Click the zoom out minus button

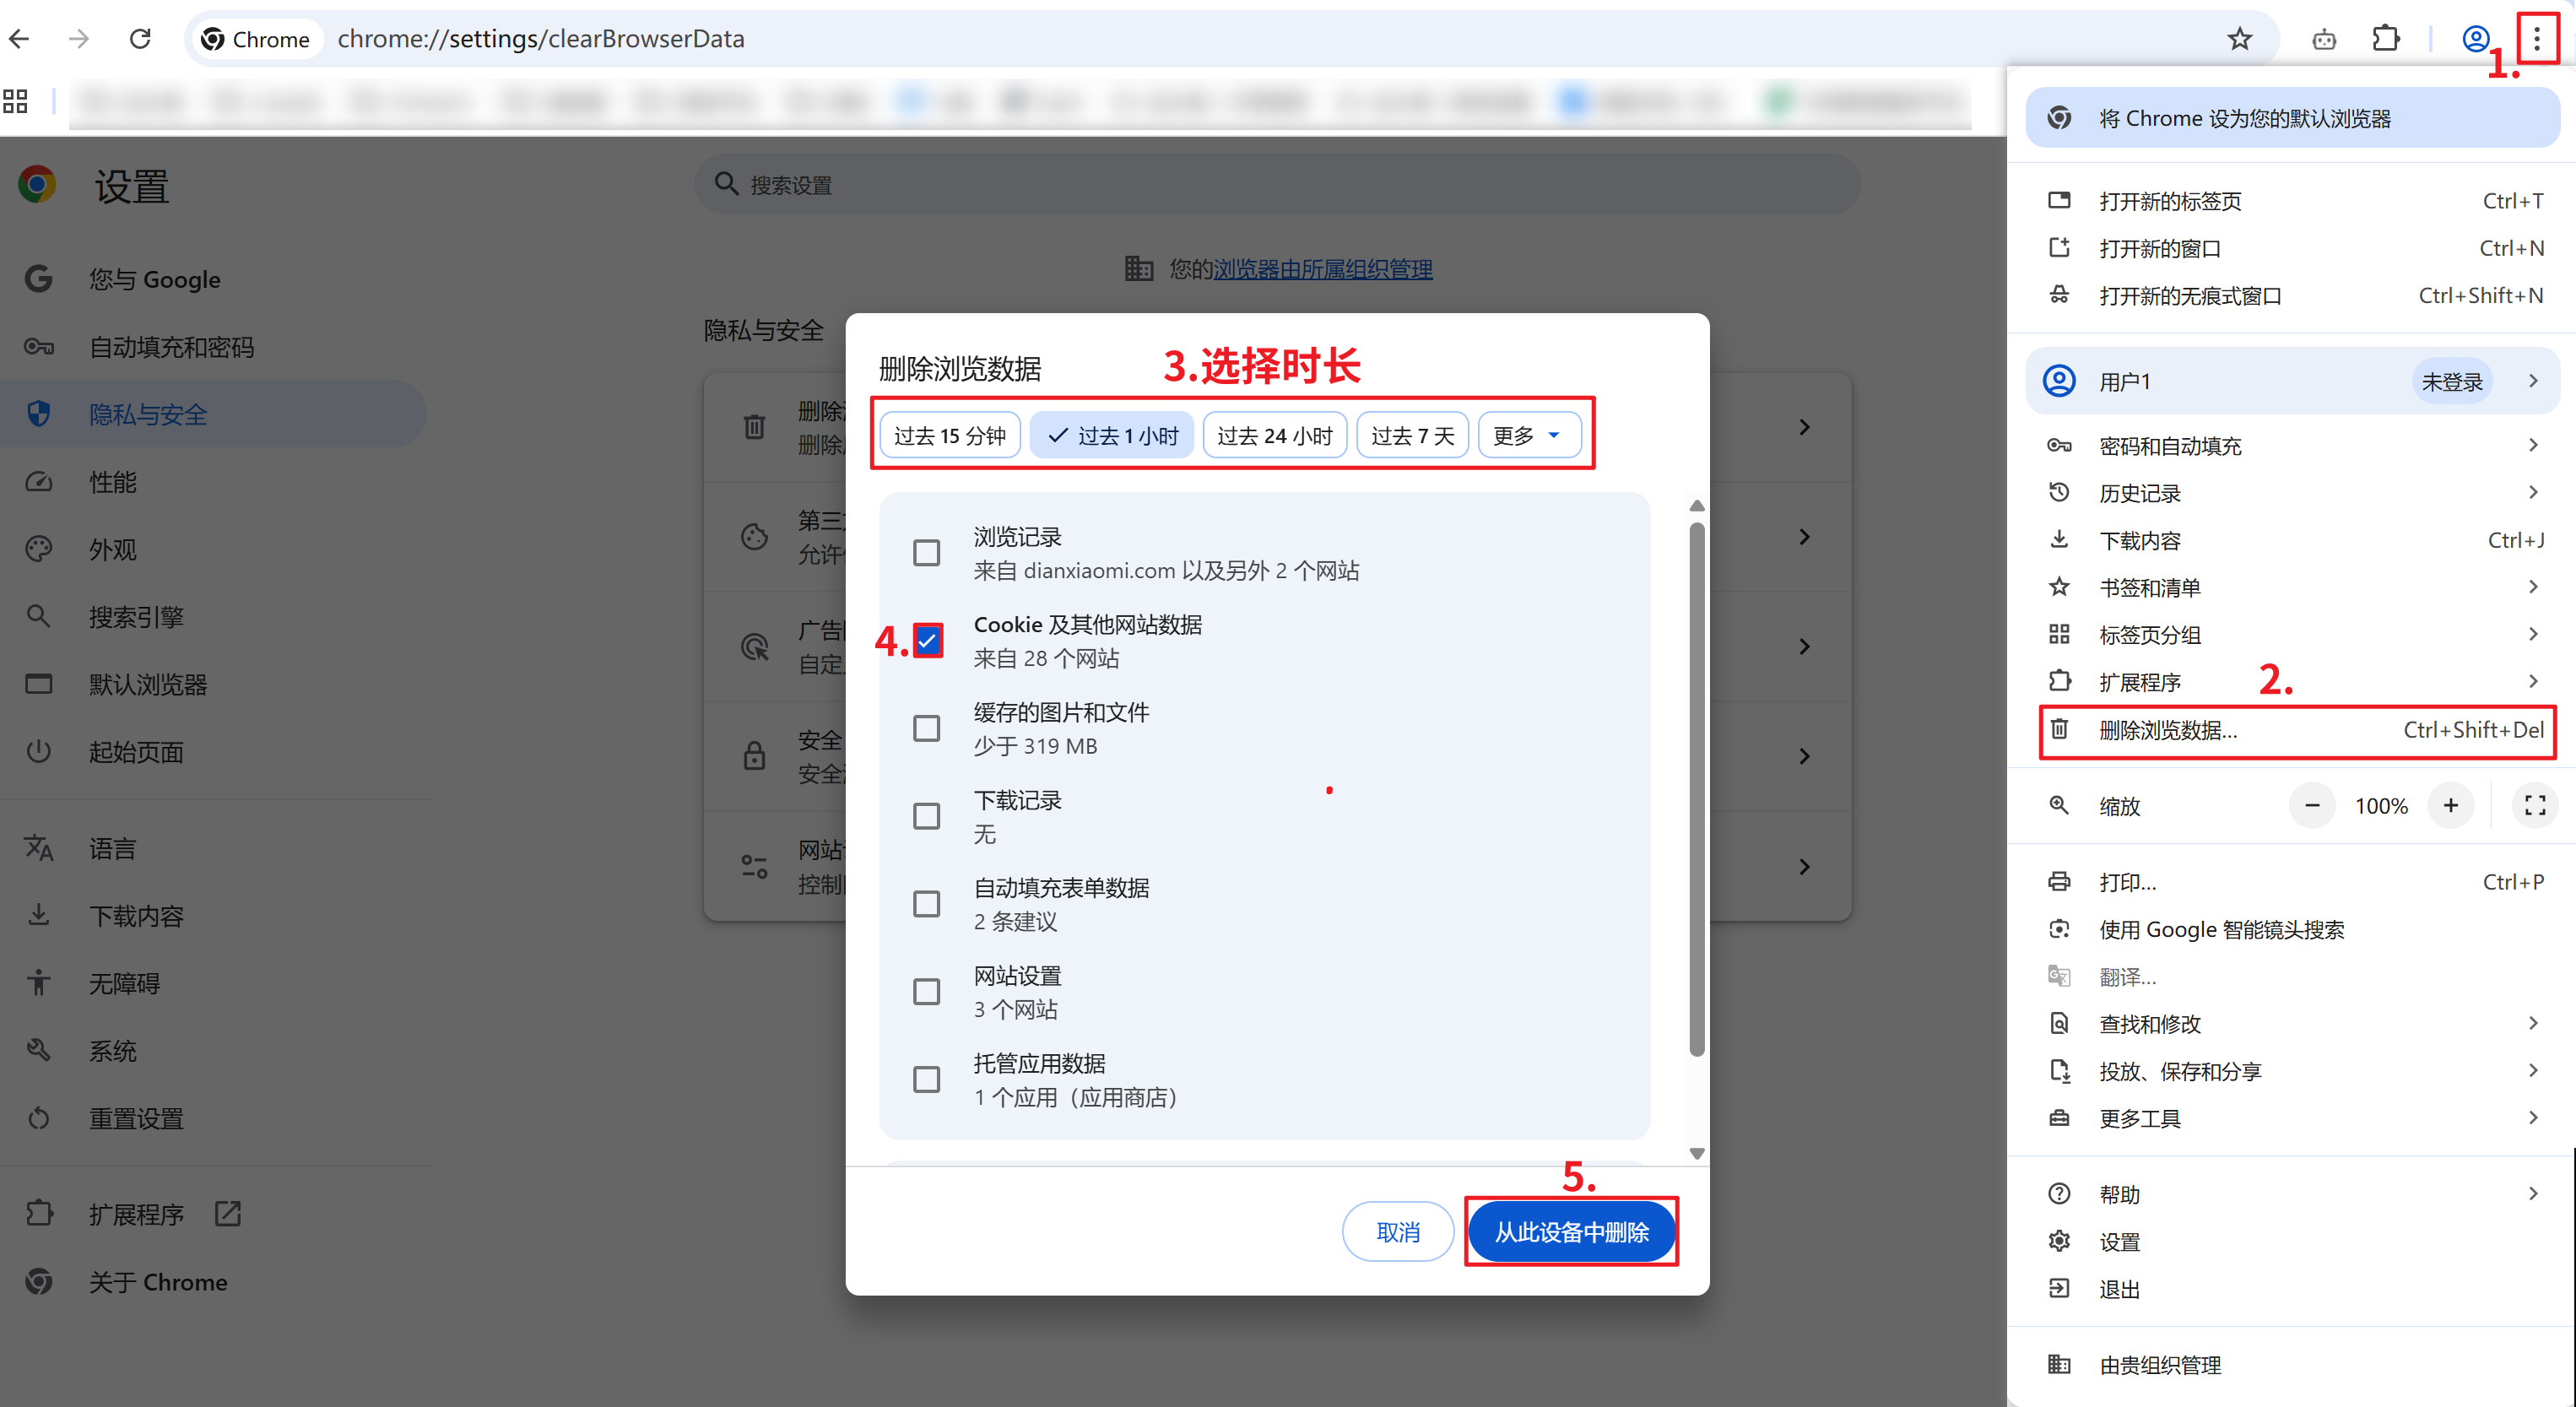coord(2312,806)
